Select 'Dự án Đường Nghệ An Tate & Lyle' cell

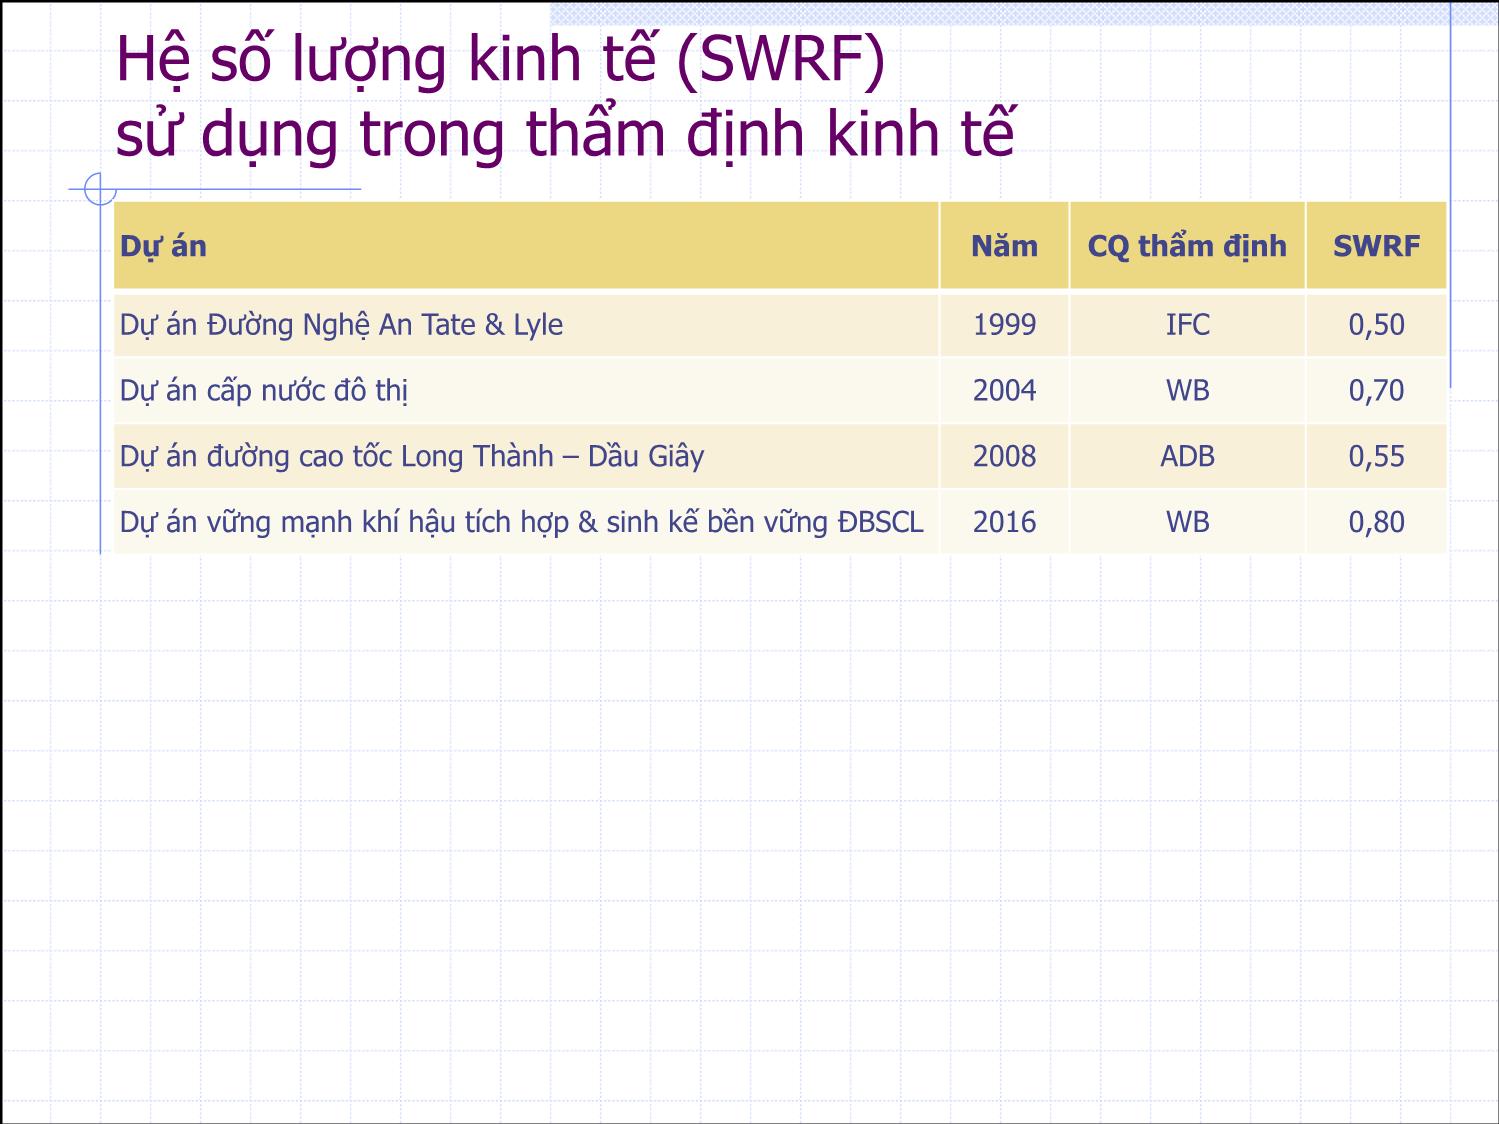pos(526,324)
